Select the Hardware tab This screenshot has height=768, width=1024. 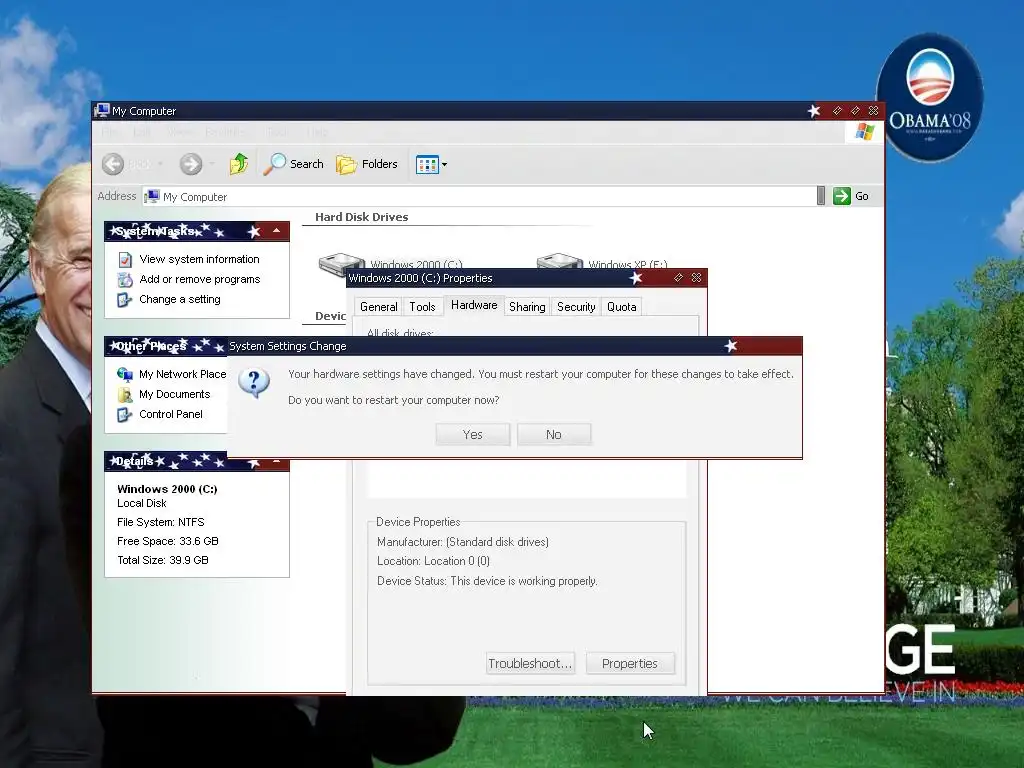[x=474, y=305]
